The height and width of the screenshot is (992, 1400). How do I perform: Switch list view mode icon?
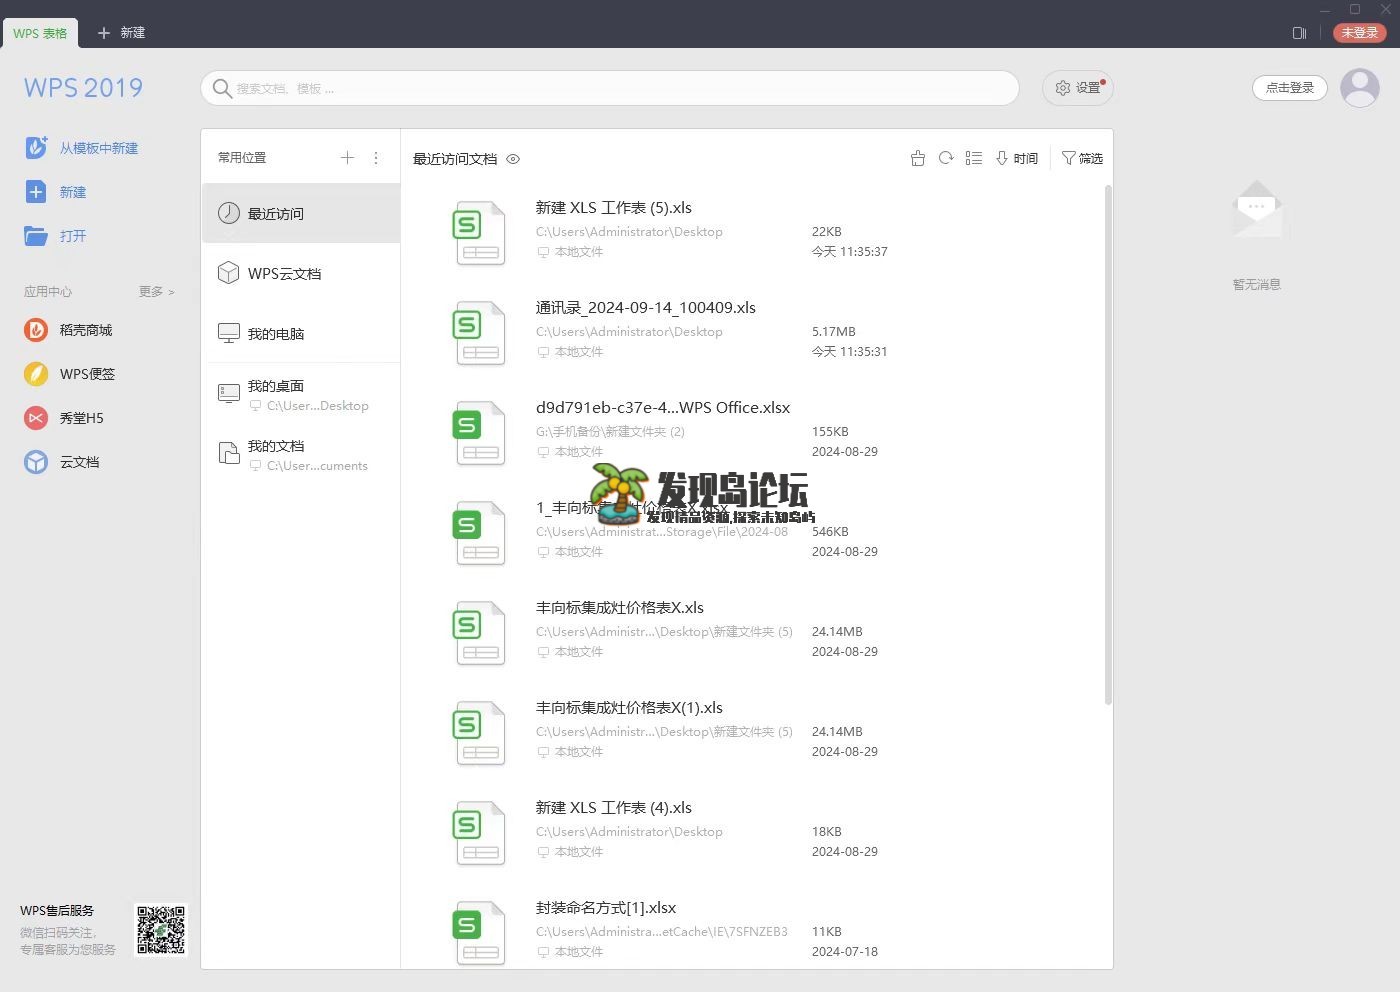974,158
